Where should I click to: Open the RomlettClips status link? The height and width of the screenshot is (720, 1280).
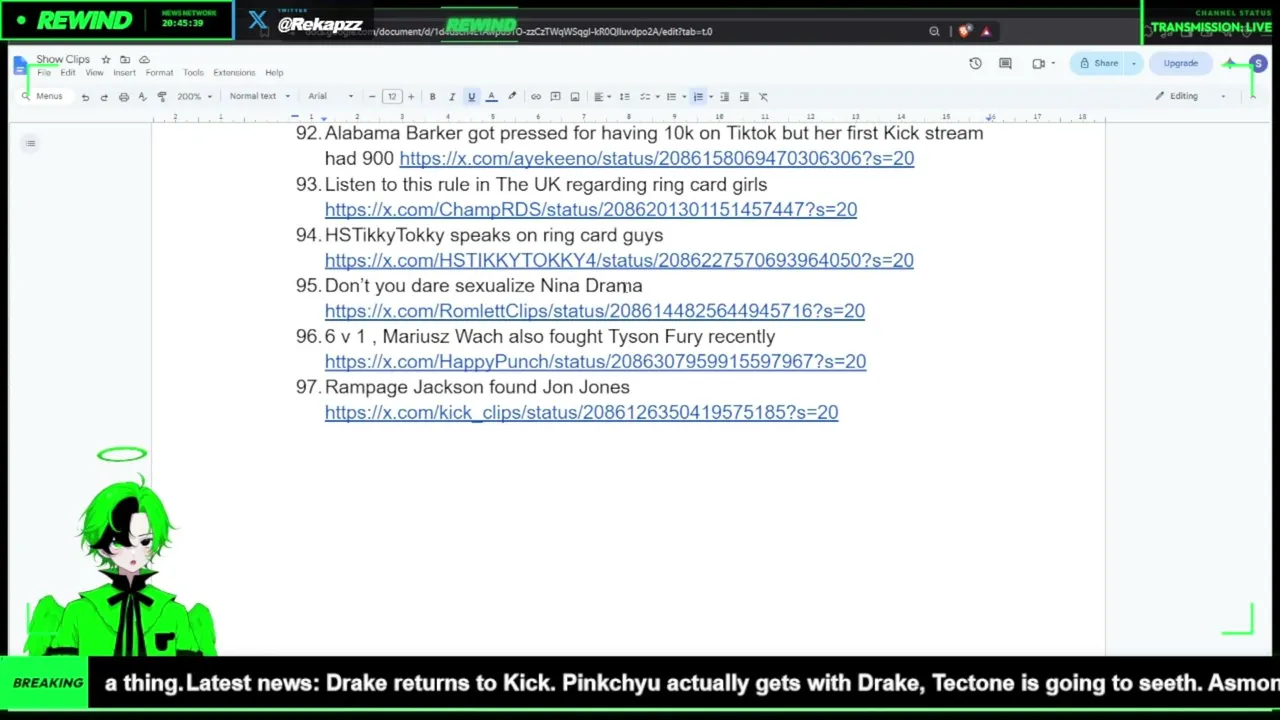click(x=595, y=311)
